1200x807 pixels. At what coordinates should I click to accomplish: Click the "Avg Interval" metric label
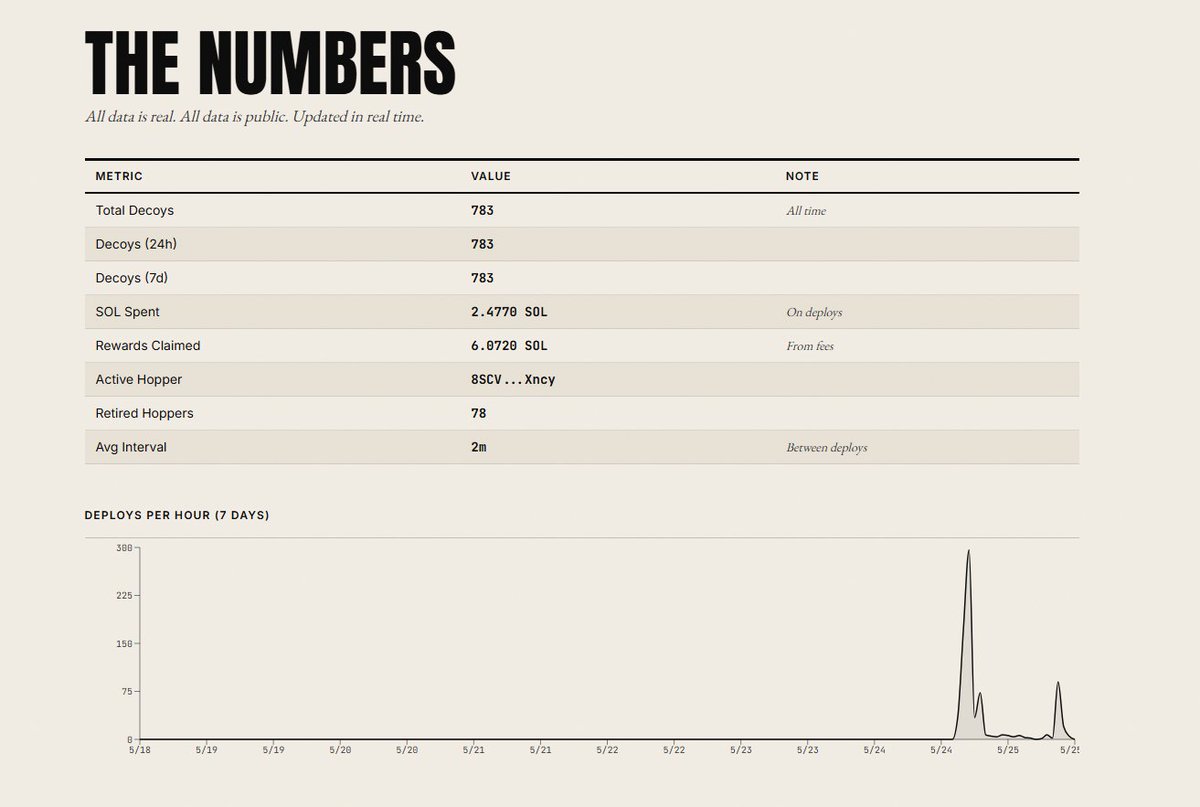131,447
